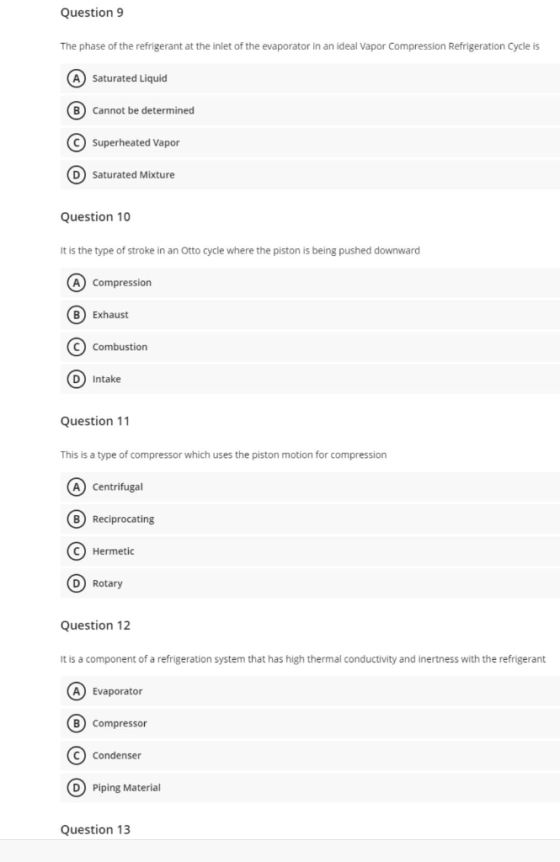Click the Question 13 heading
The image size is (560, 862).
95,830
